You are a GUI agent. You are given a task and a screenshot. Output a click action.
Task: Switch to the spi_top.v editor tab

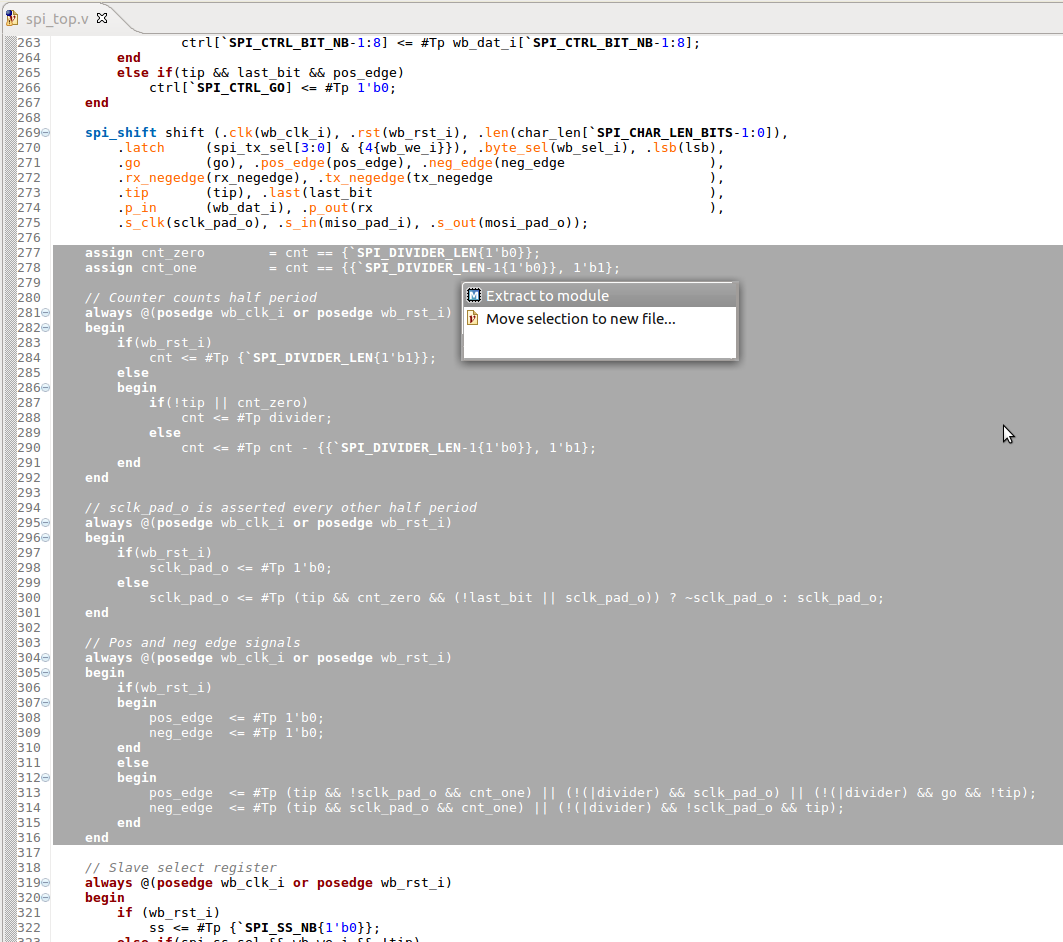pyautogui.click(x=55, y=17)
